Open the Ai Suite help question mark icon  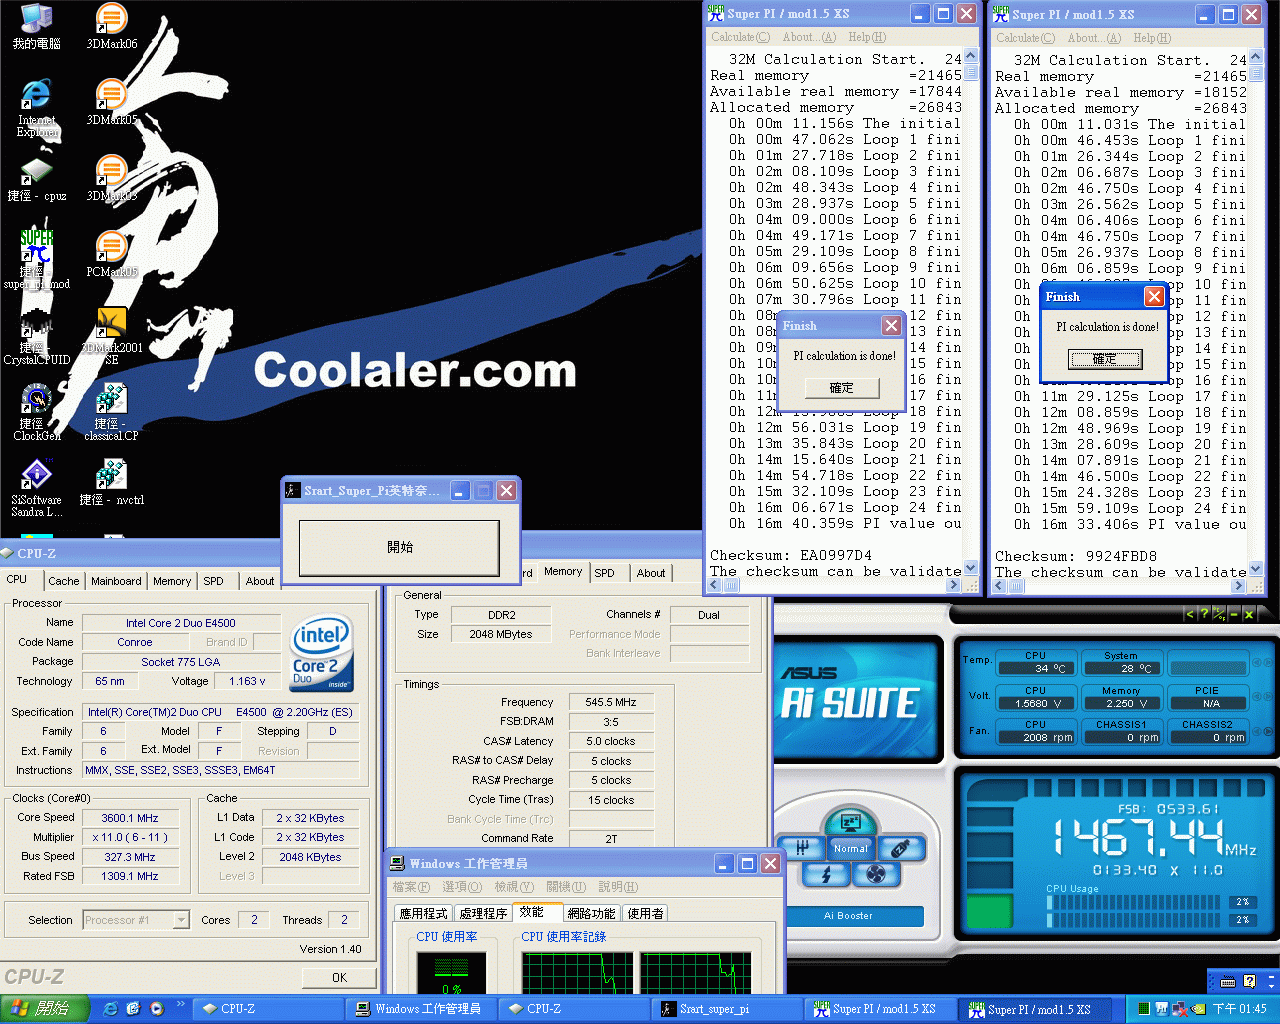1204,614
